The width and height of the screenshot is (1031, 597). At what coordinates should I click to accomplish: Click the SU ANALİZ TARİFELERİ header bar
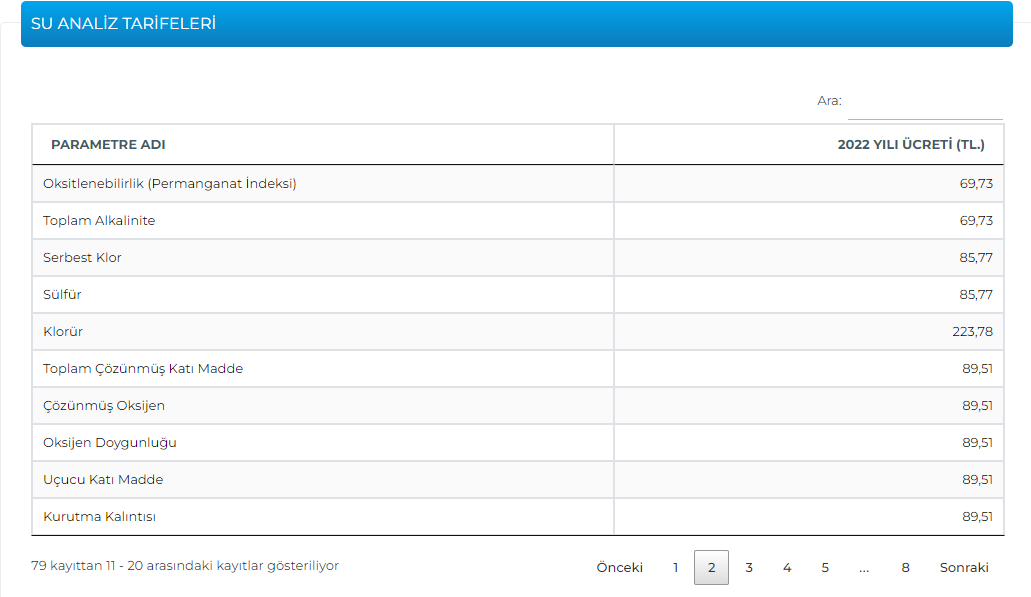pos(516,24)
